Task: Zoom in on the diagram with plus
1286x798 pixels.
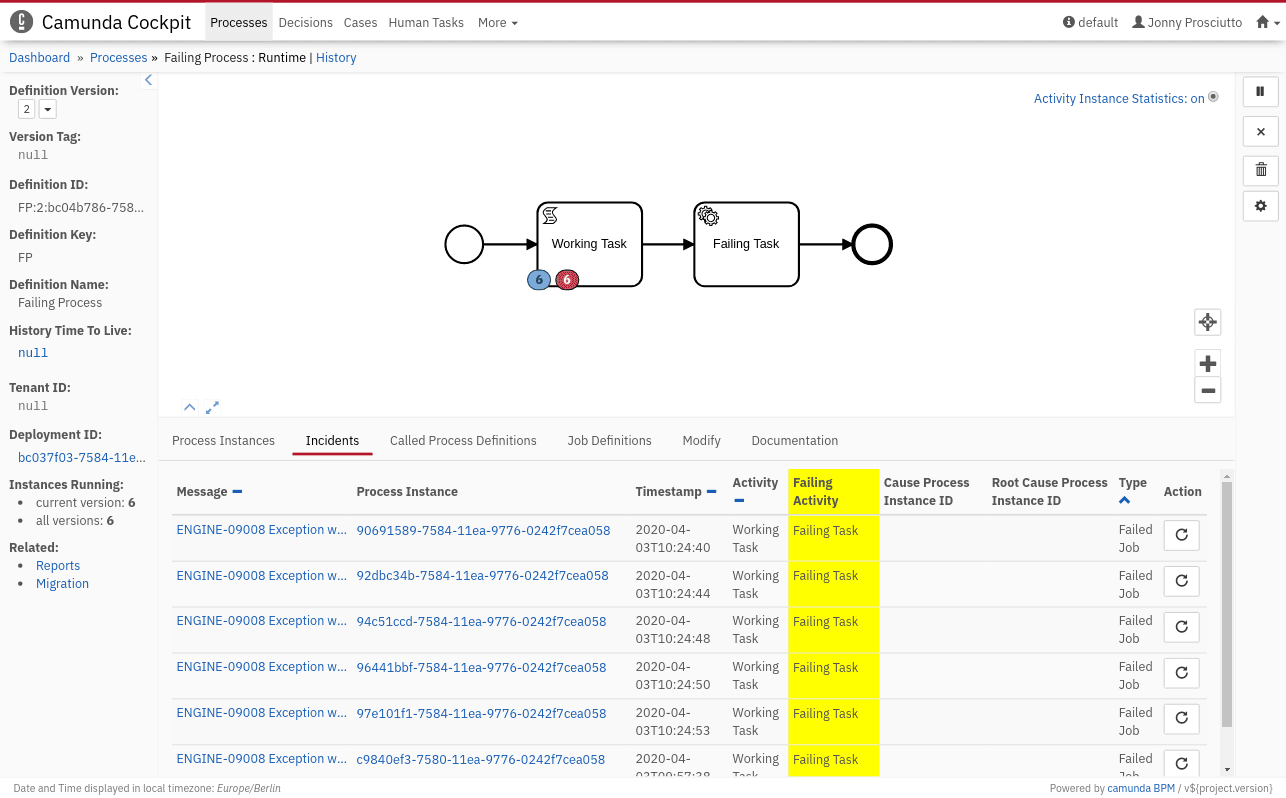Action: point(1207,363)
